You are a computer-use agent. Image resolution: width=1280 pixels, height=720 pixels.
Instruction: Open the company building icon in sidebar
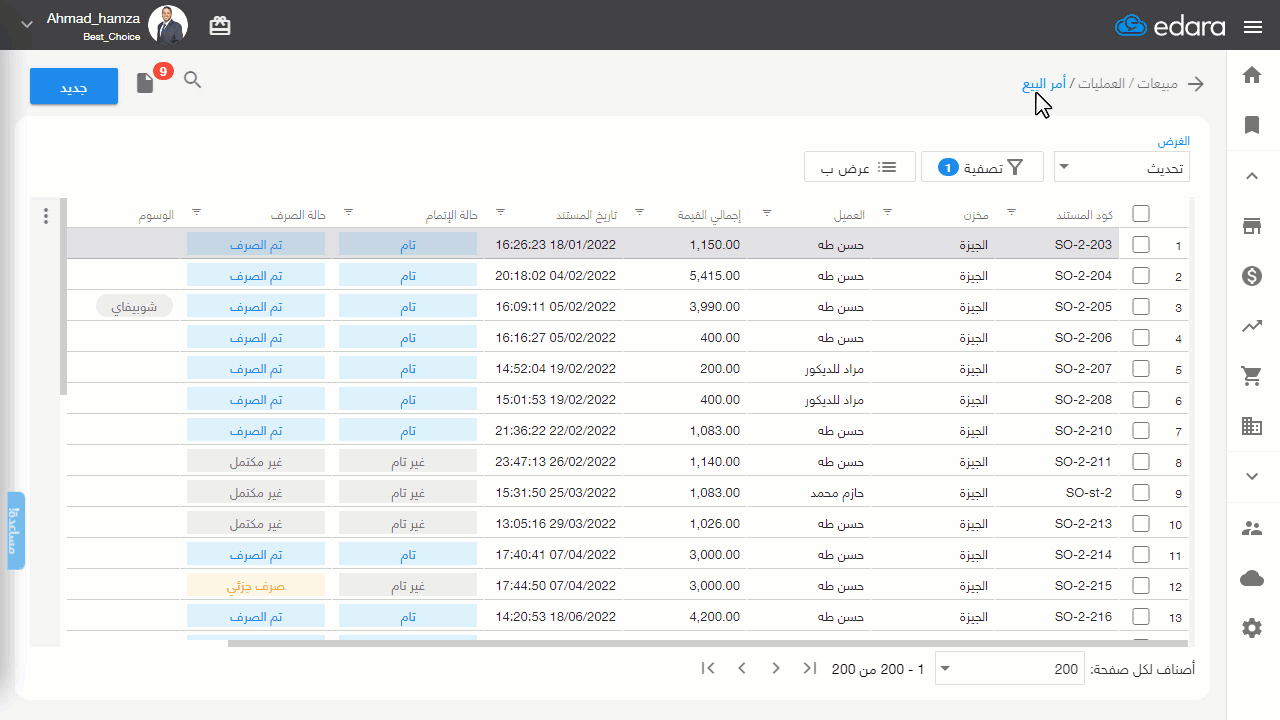click(1252, 426)
